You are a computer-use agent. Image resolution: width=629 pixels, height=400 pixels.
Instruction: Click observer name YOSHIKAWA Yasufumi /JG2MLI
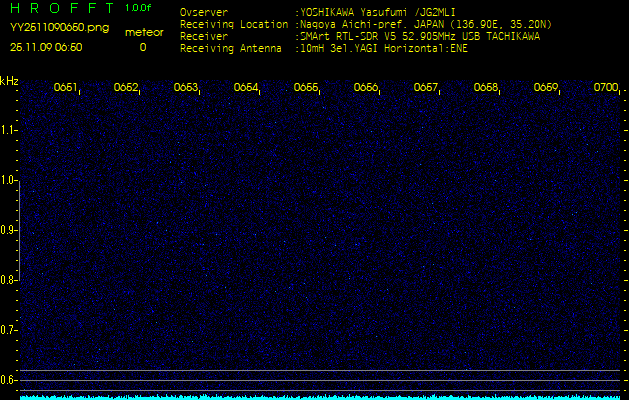tap(378, 12)
